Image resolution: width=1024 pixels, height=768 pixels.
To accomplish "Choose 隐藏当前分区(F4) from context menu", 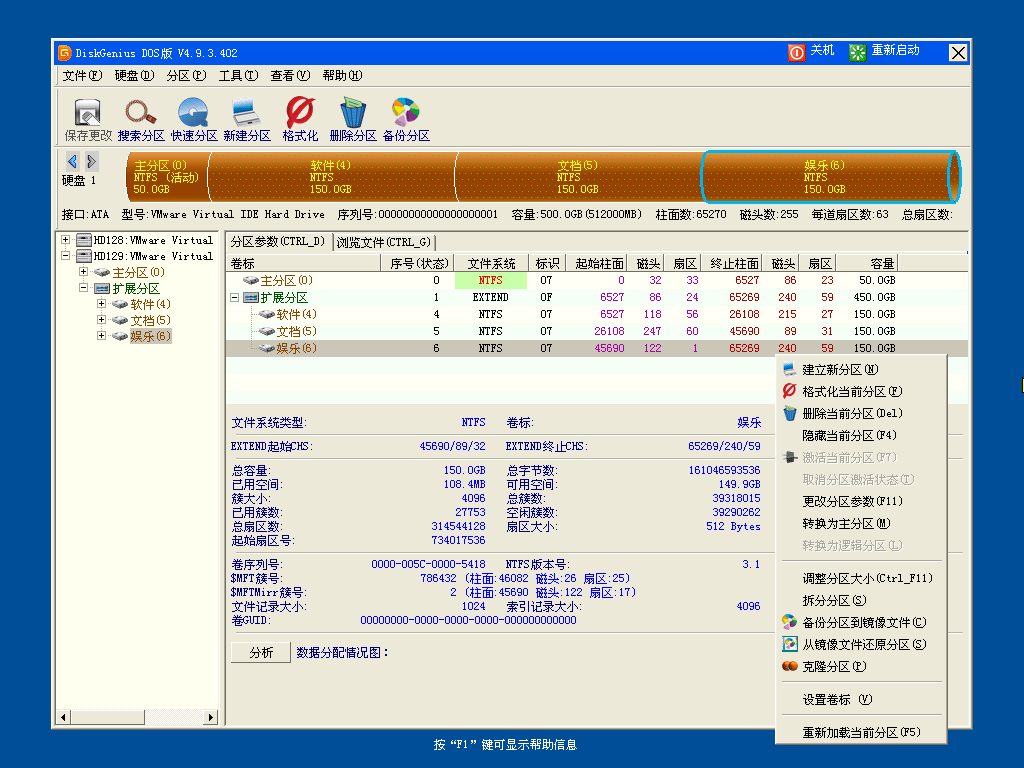I will point(861,436).
